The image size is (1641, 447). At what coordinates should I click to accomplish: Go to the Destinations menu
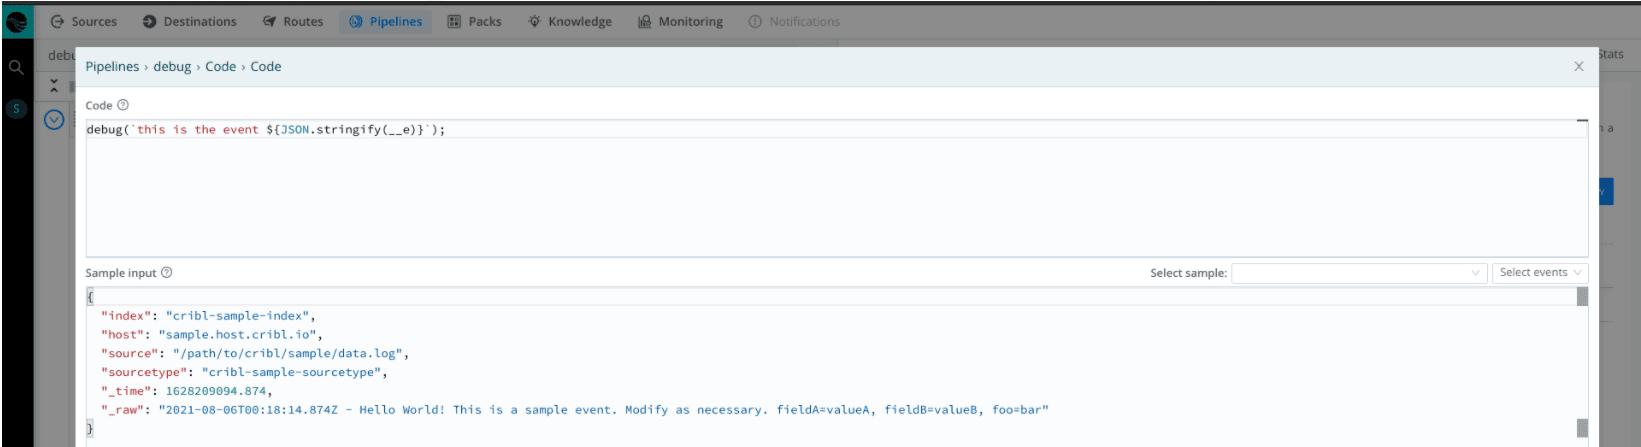coord(190,21)
